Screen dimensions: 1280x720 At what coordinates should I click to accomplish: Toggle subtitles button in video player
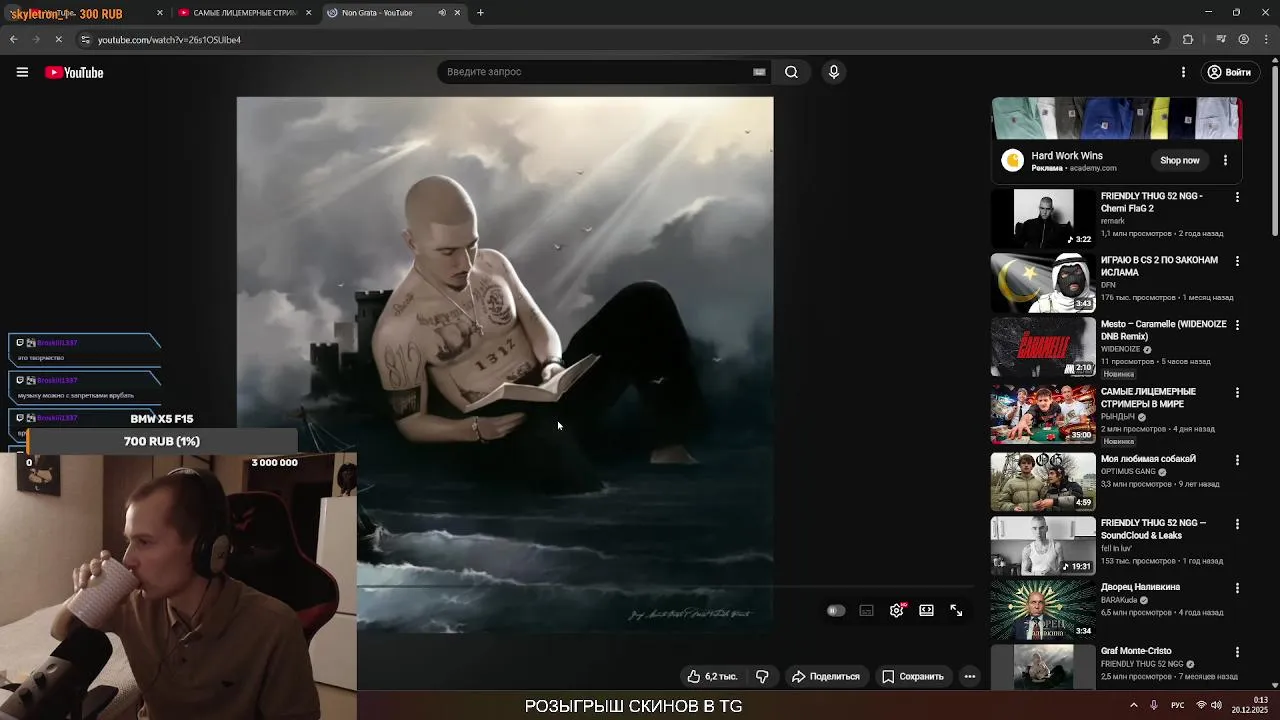(x=866, y=610)
